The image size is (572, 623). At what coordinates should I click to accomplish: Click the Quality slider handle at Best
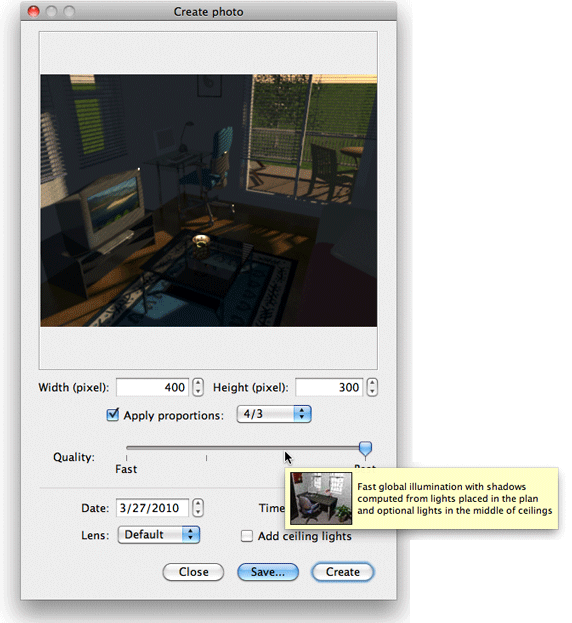click(x=365, y=449)
